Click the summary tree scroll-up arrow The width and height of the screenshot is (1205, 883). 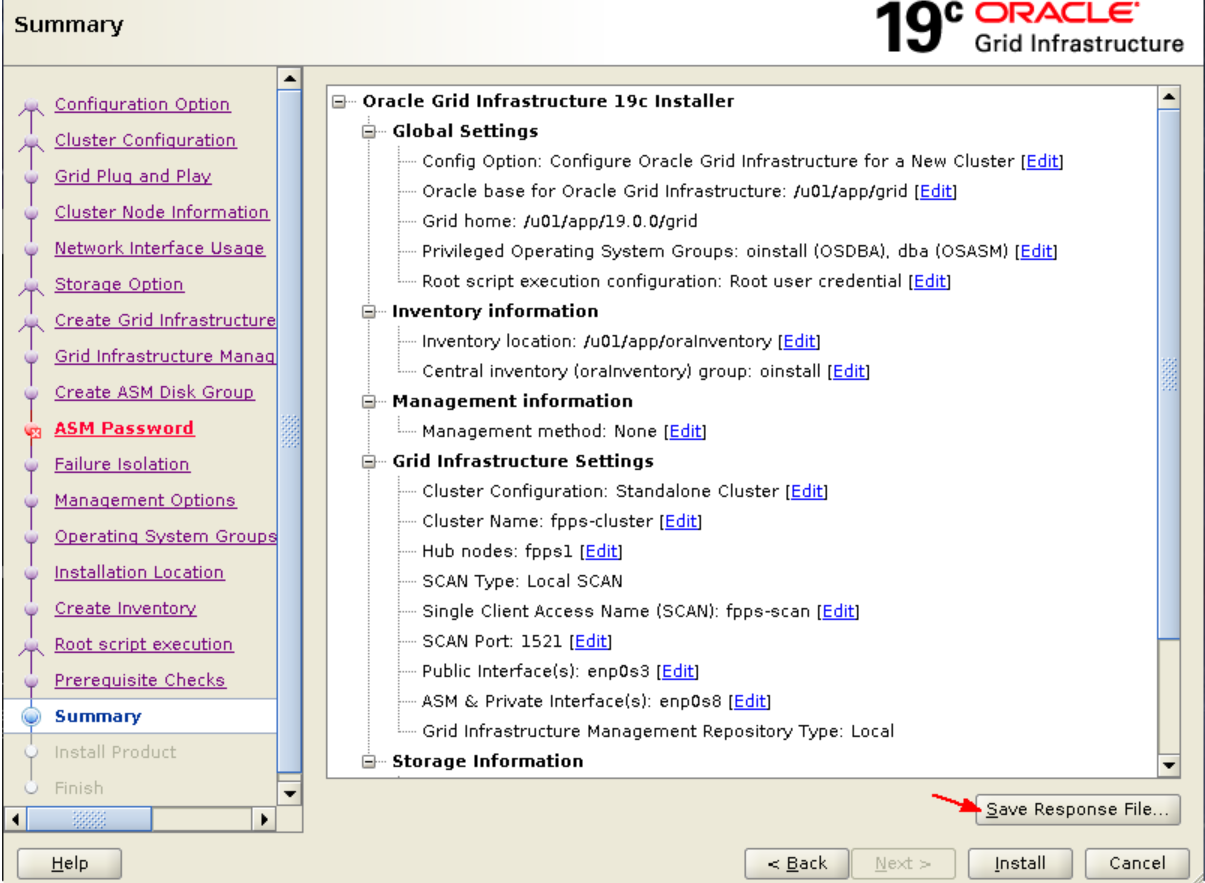[1168, 96]
